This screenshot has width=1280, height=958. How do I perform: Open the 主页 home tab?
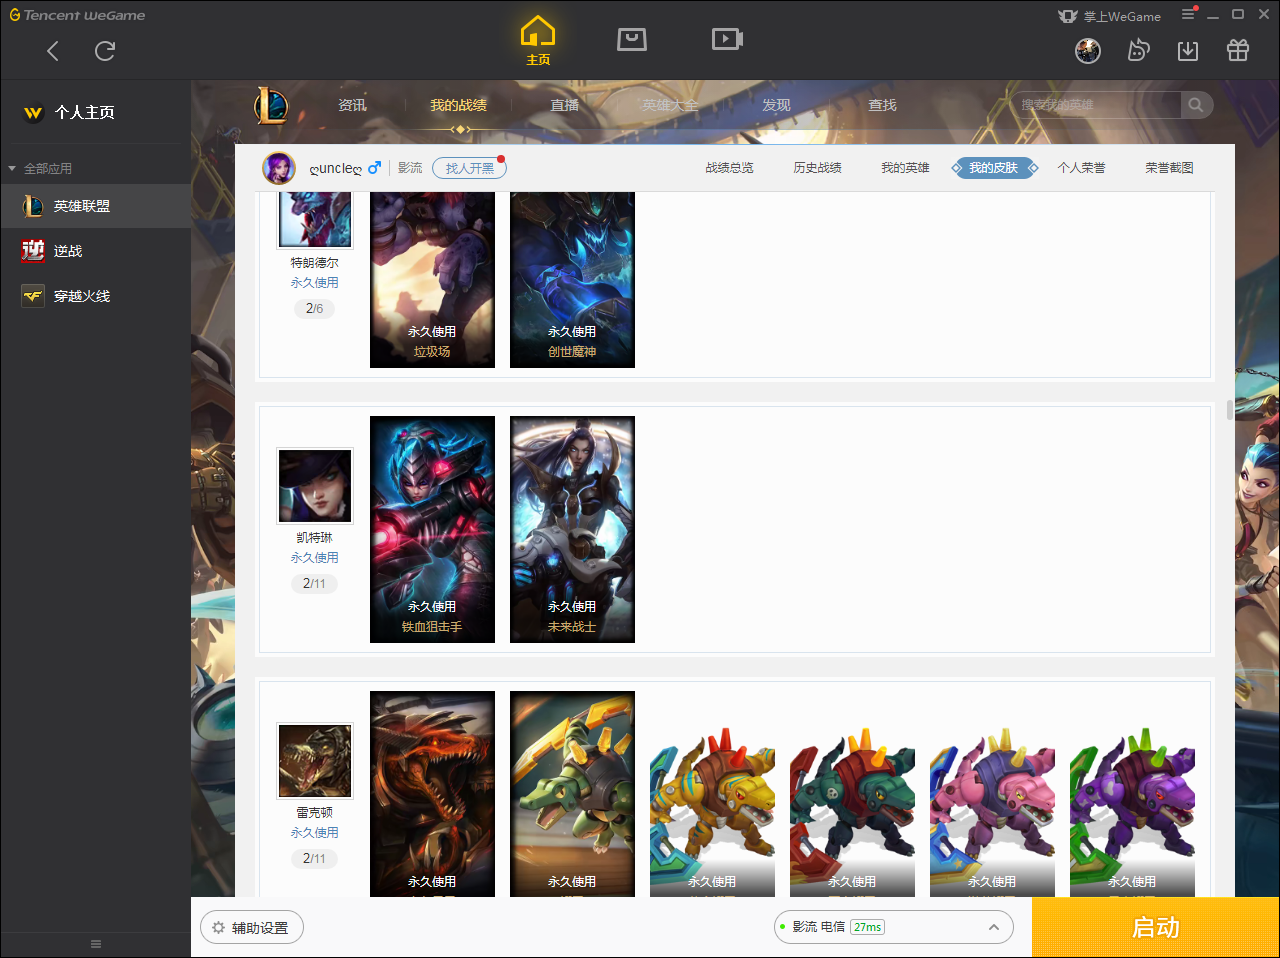(538, 41)
